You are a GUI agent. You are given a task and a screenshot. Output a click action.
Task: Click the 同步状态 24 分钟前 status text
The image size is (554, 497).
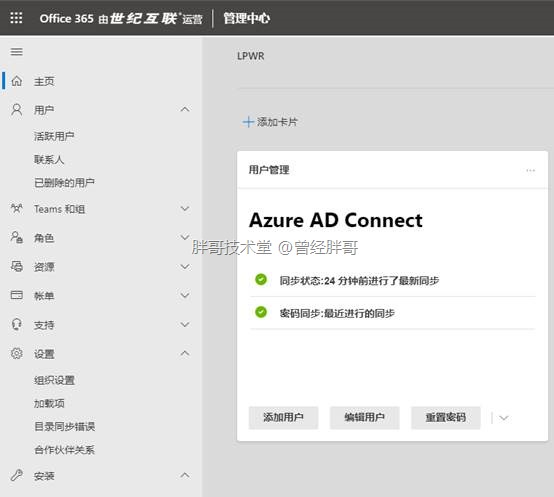point(359,280)
